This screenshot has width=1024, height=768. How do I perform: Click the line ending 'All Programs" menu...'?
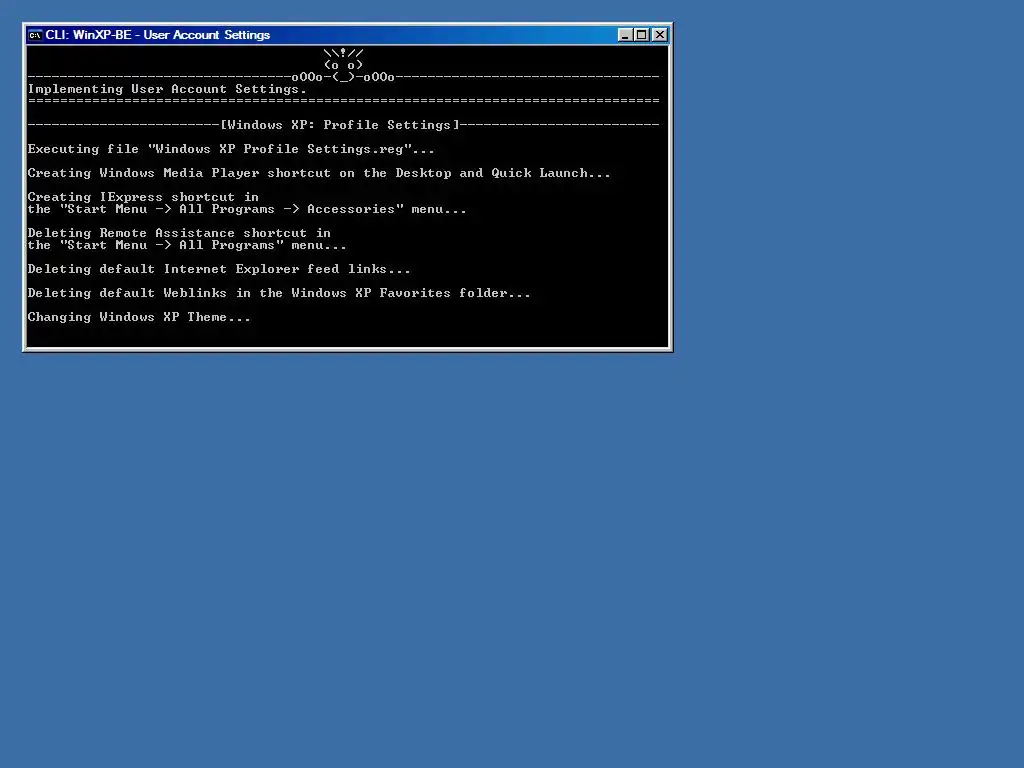pos(187,245)
